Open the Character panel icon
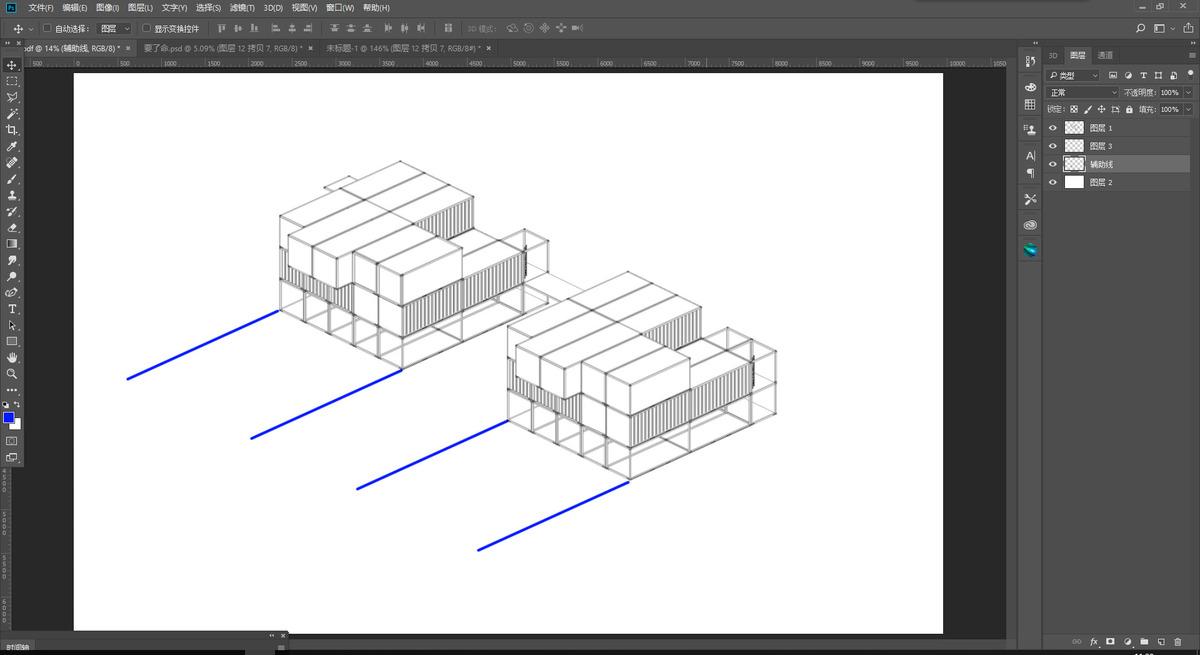 click(x=1030, y=156)
